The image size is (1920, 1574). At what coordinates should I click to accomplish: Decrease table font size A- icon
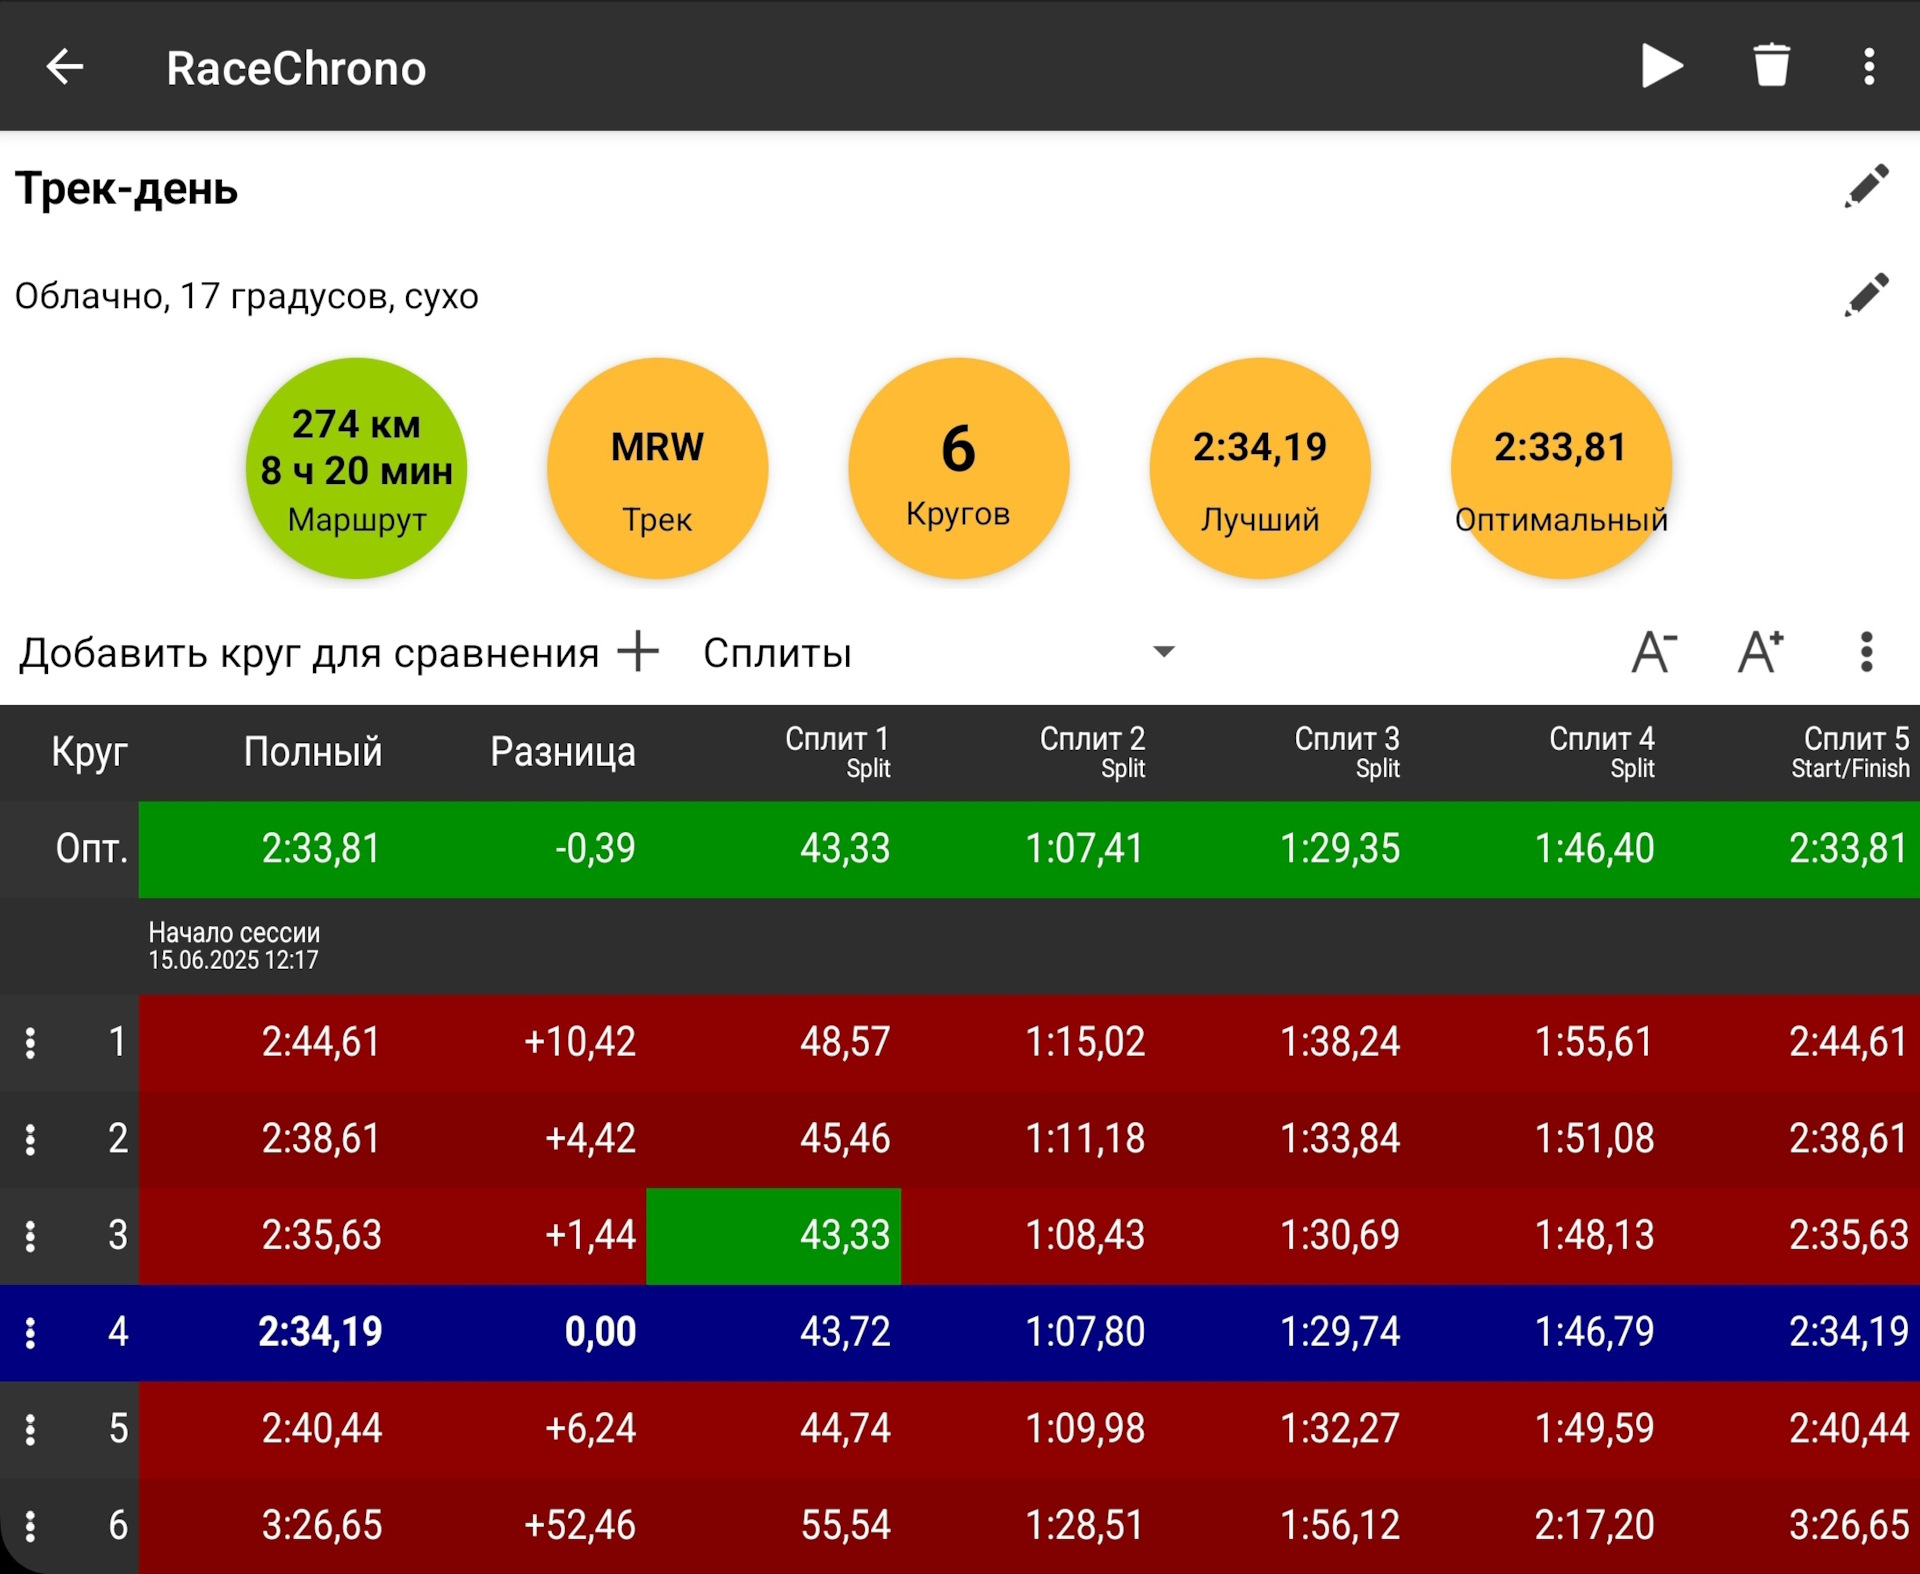(x=1655, y=652)
